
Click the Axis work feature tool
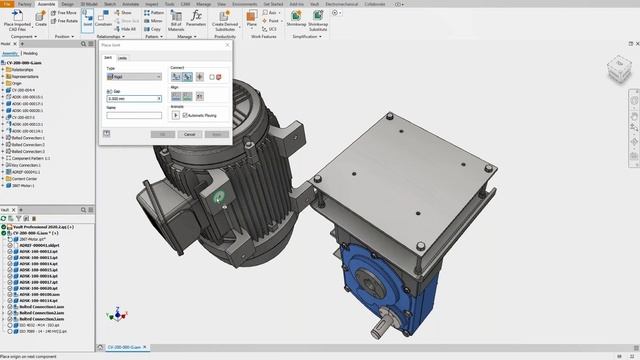270,13
